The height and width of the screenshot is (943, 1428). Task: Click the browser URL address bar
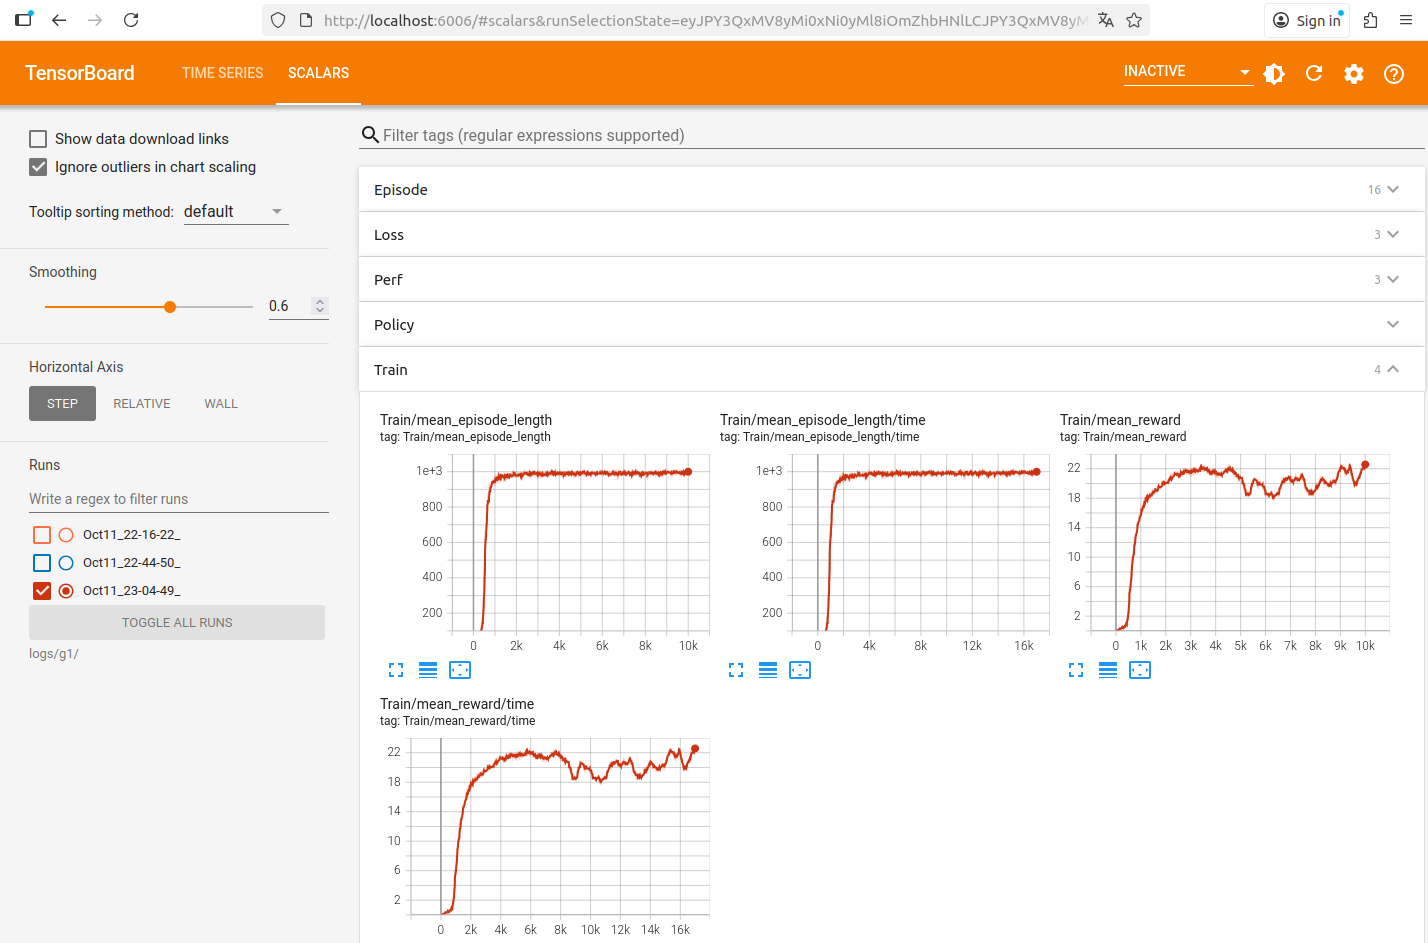click(x=705, y=20)
